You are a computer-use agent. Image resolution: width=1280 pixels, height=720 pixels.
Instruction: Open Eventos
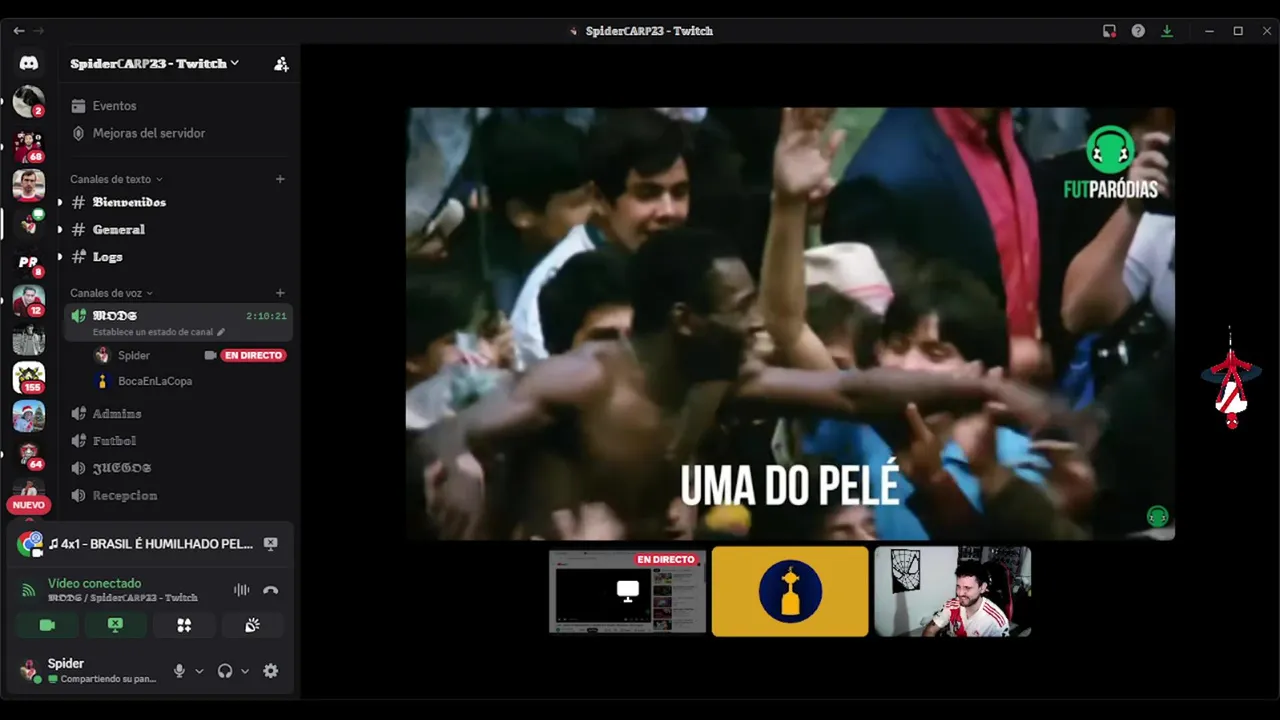point(114,106)
